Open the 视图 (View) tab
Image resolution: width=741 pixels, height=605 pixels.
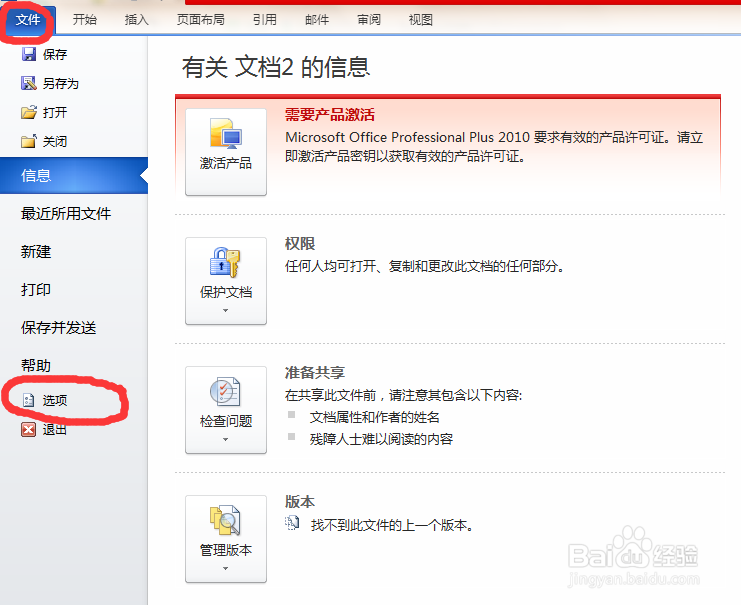[x=421, y=20]
